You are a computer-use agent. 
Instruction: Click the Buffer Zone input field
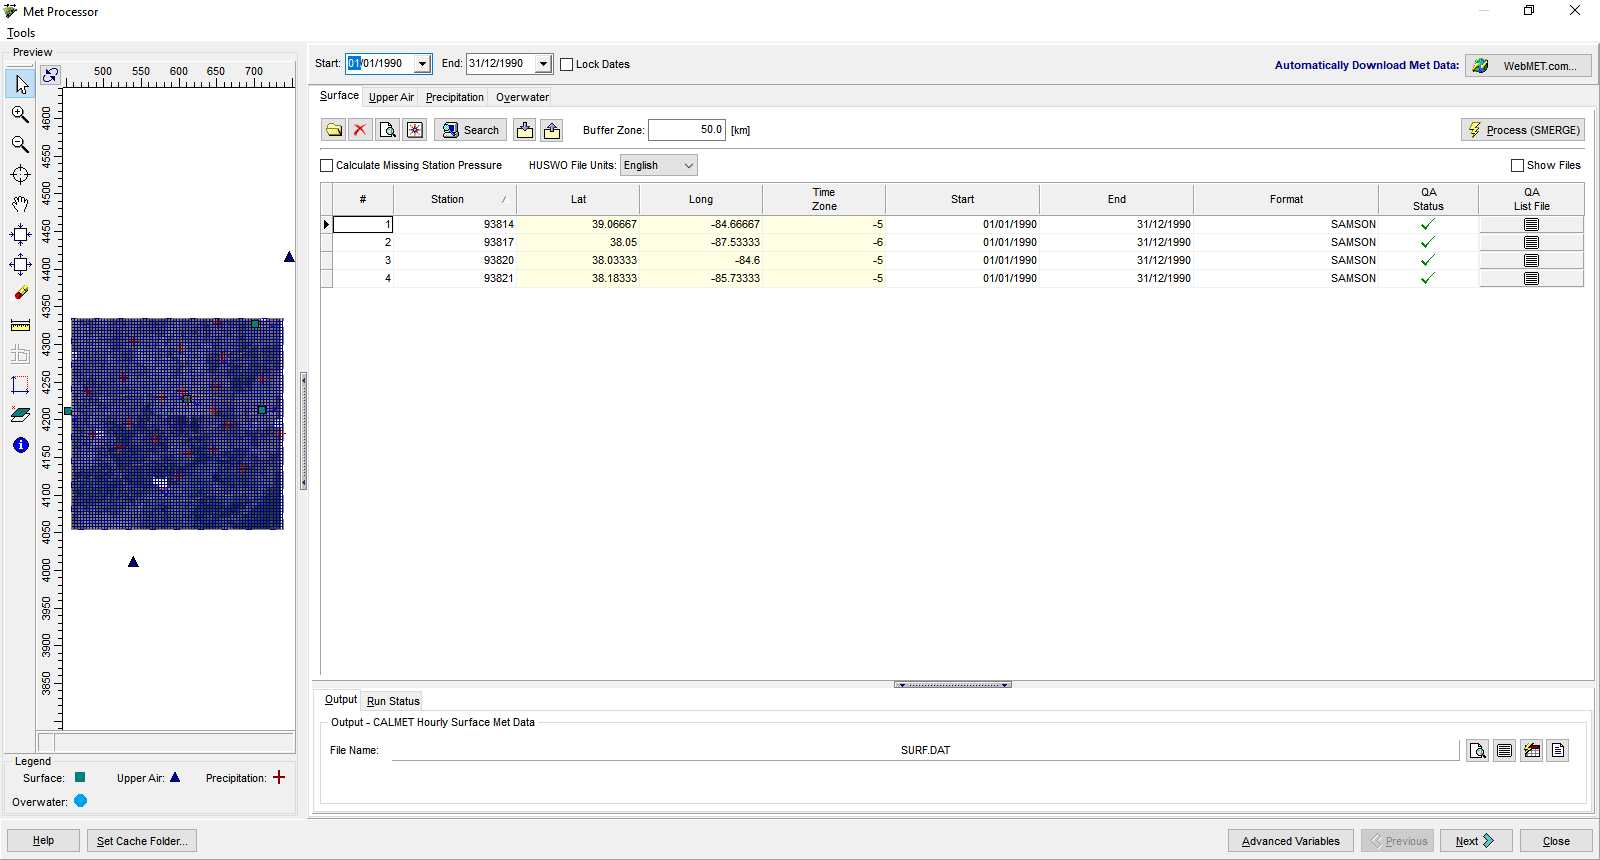[x=686, y=130]
